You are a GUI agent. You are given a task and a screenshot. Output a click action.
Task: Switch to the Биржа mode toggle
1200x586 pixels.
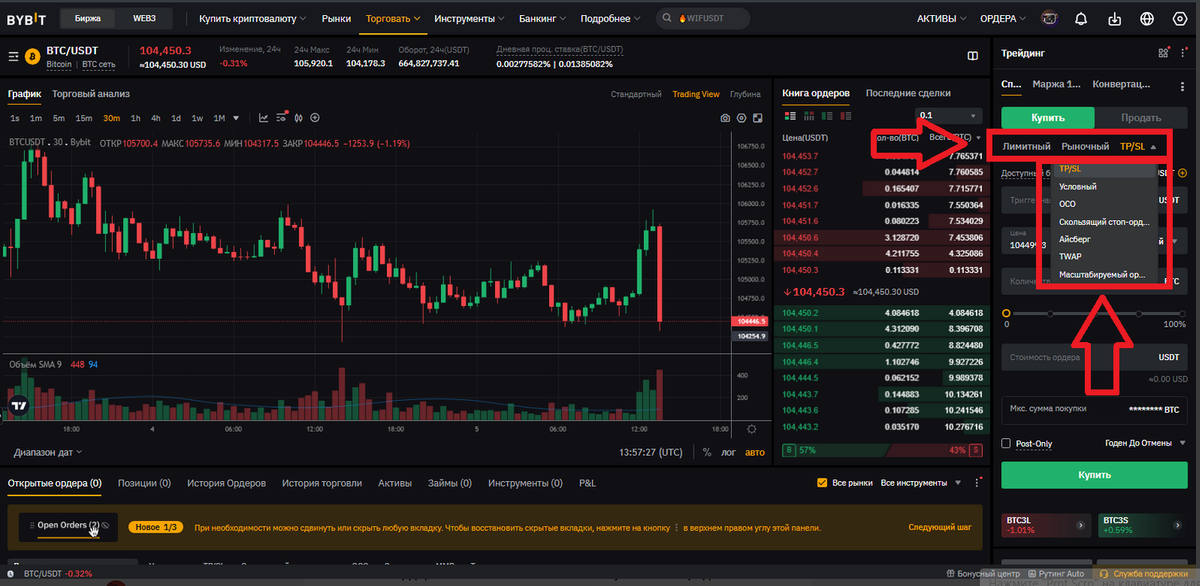pos(87,18)
